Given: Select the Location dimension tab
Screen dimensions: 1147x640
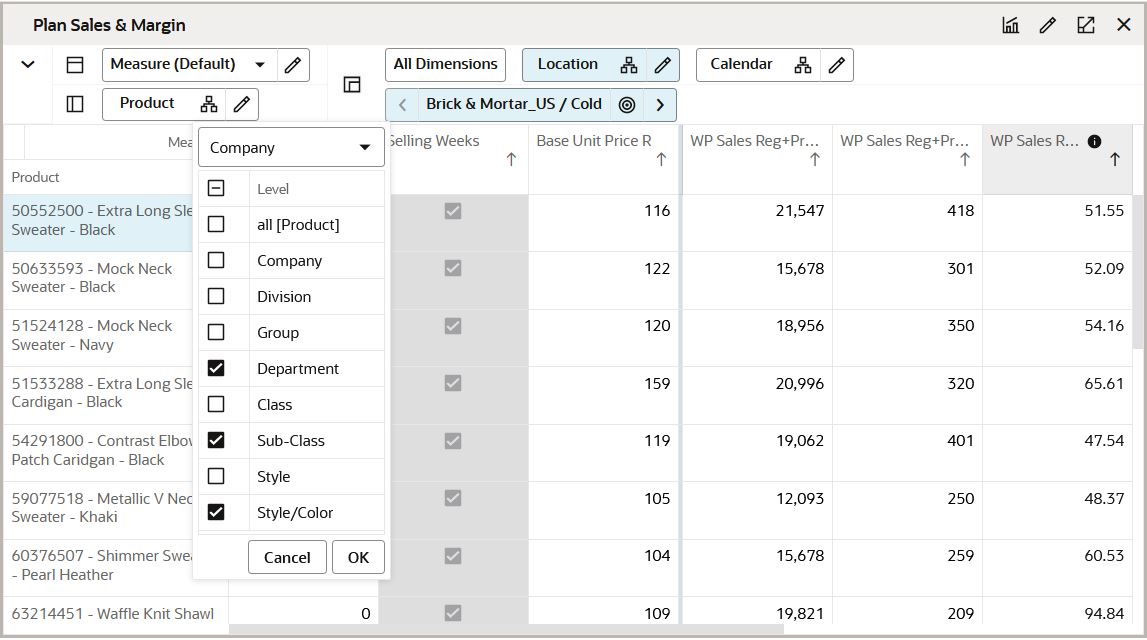Looking at the screenshot, I should [568, 65].
